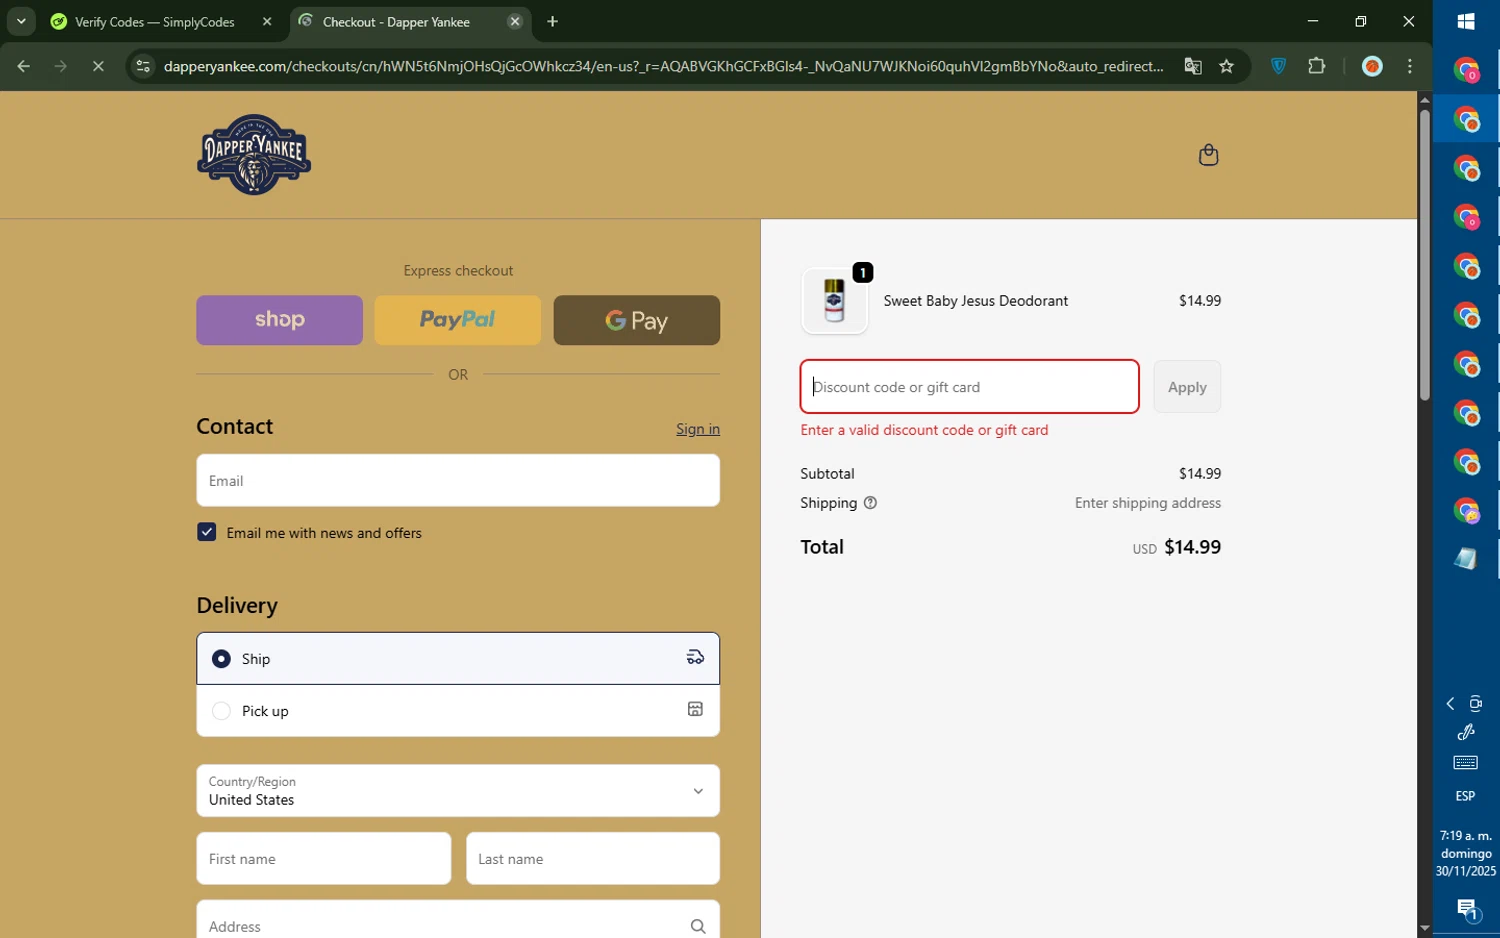Open a new browser tab
The height and width of the screenshot is (938, 1500).
552,21
